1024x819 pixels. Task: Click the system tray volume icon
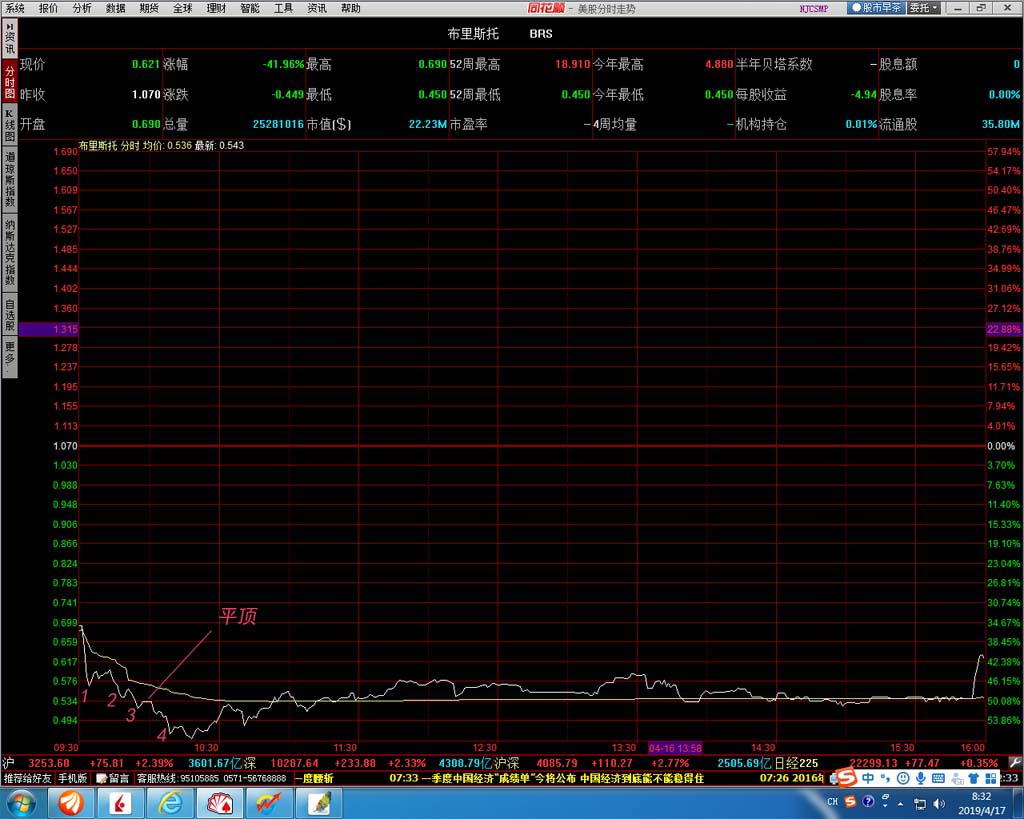click(939, 803)
